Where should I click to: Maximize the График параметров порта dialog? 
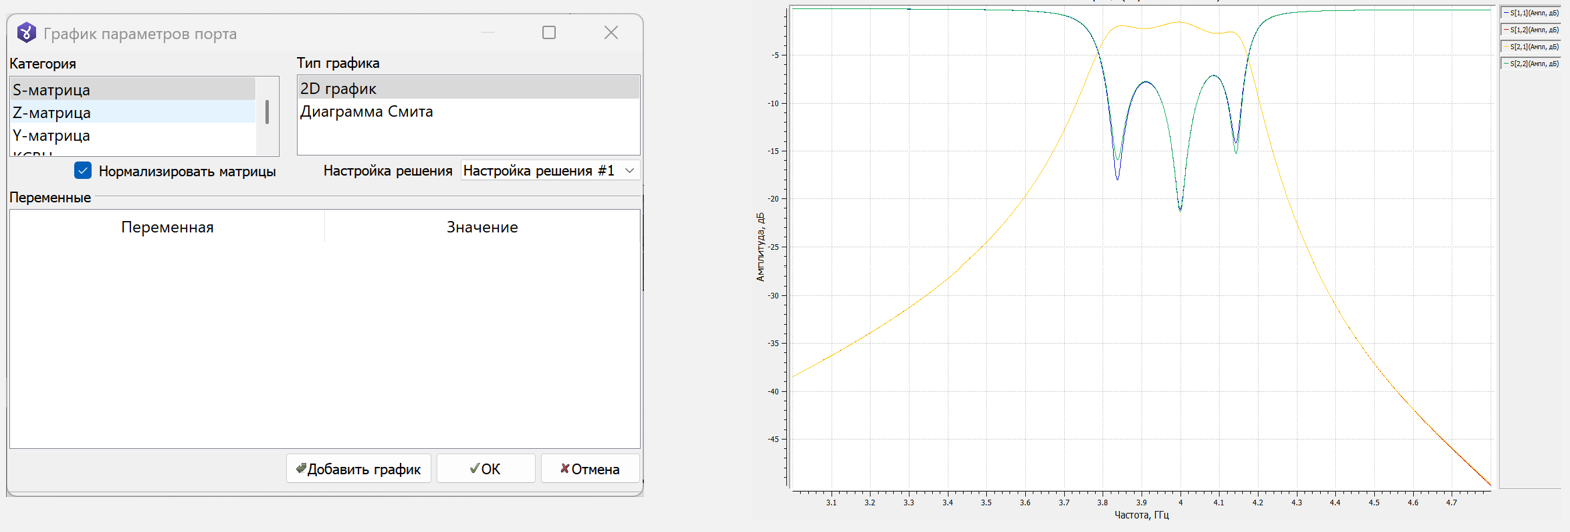point(549,33)
